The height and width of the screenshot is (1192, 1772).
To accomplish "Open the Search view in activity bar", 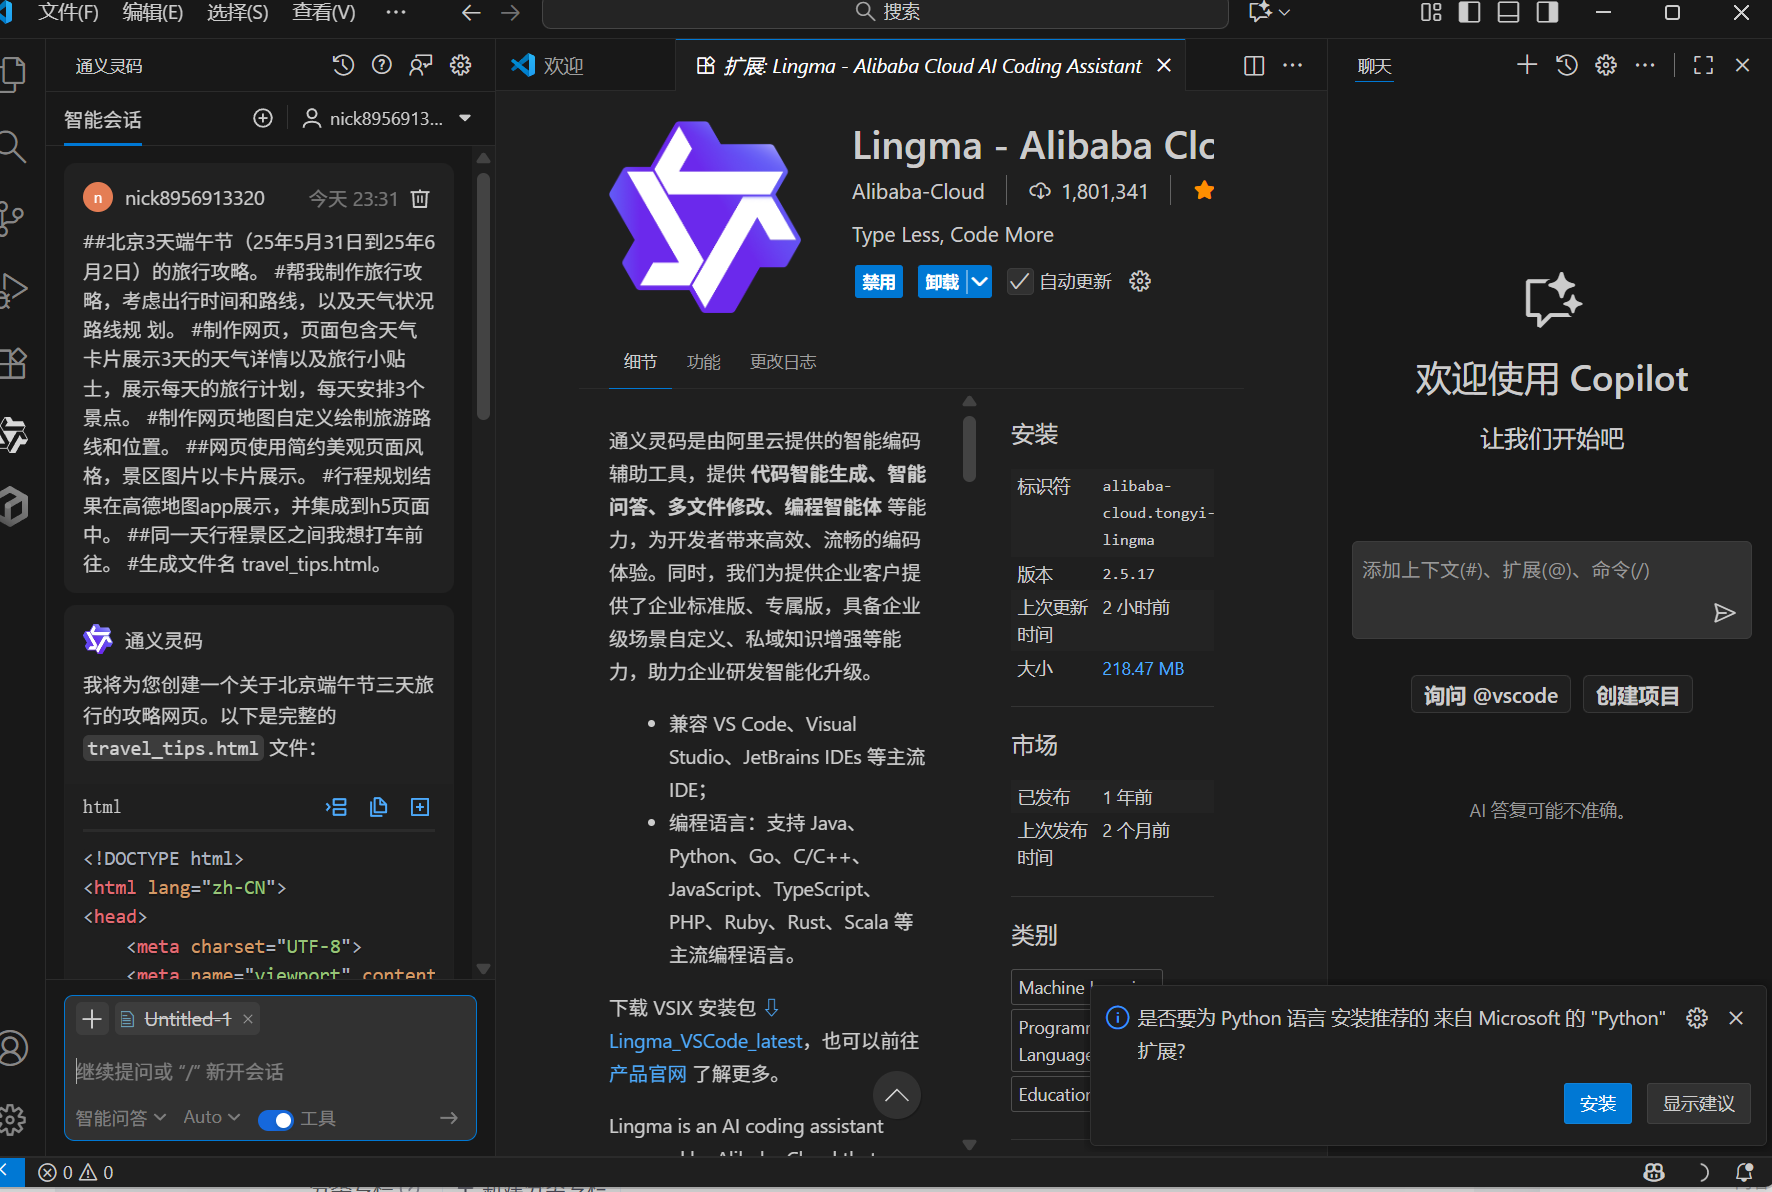I will click(x=13, y=147).
